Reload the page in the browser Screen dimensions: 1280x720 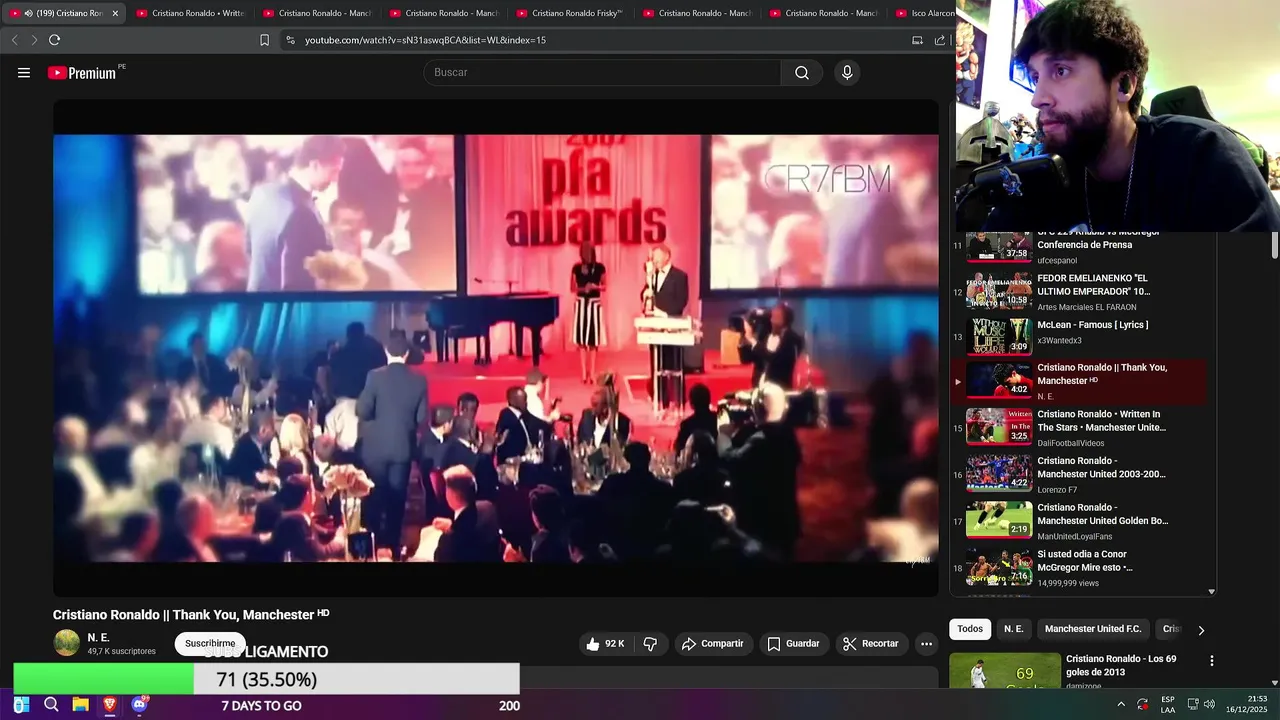click(55, 40)
